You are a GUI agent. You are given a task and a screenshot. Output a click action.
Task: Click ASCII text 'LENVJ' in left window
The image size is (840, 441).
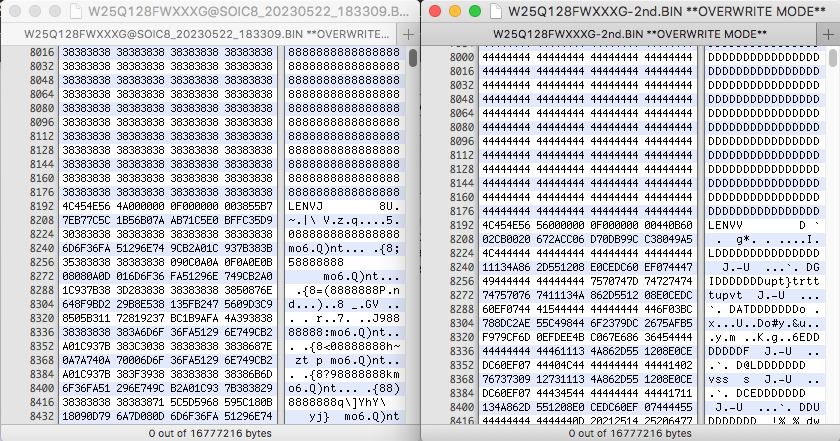(306, 206)
